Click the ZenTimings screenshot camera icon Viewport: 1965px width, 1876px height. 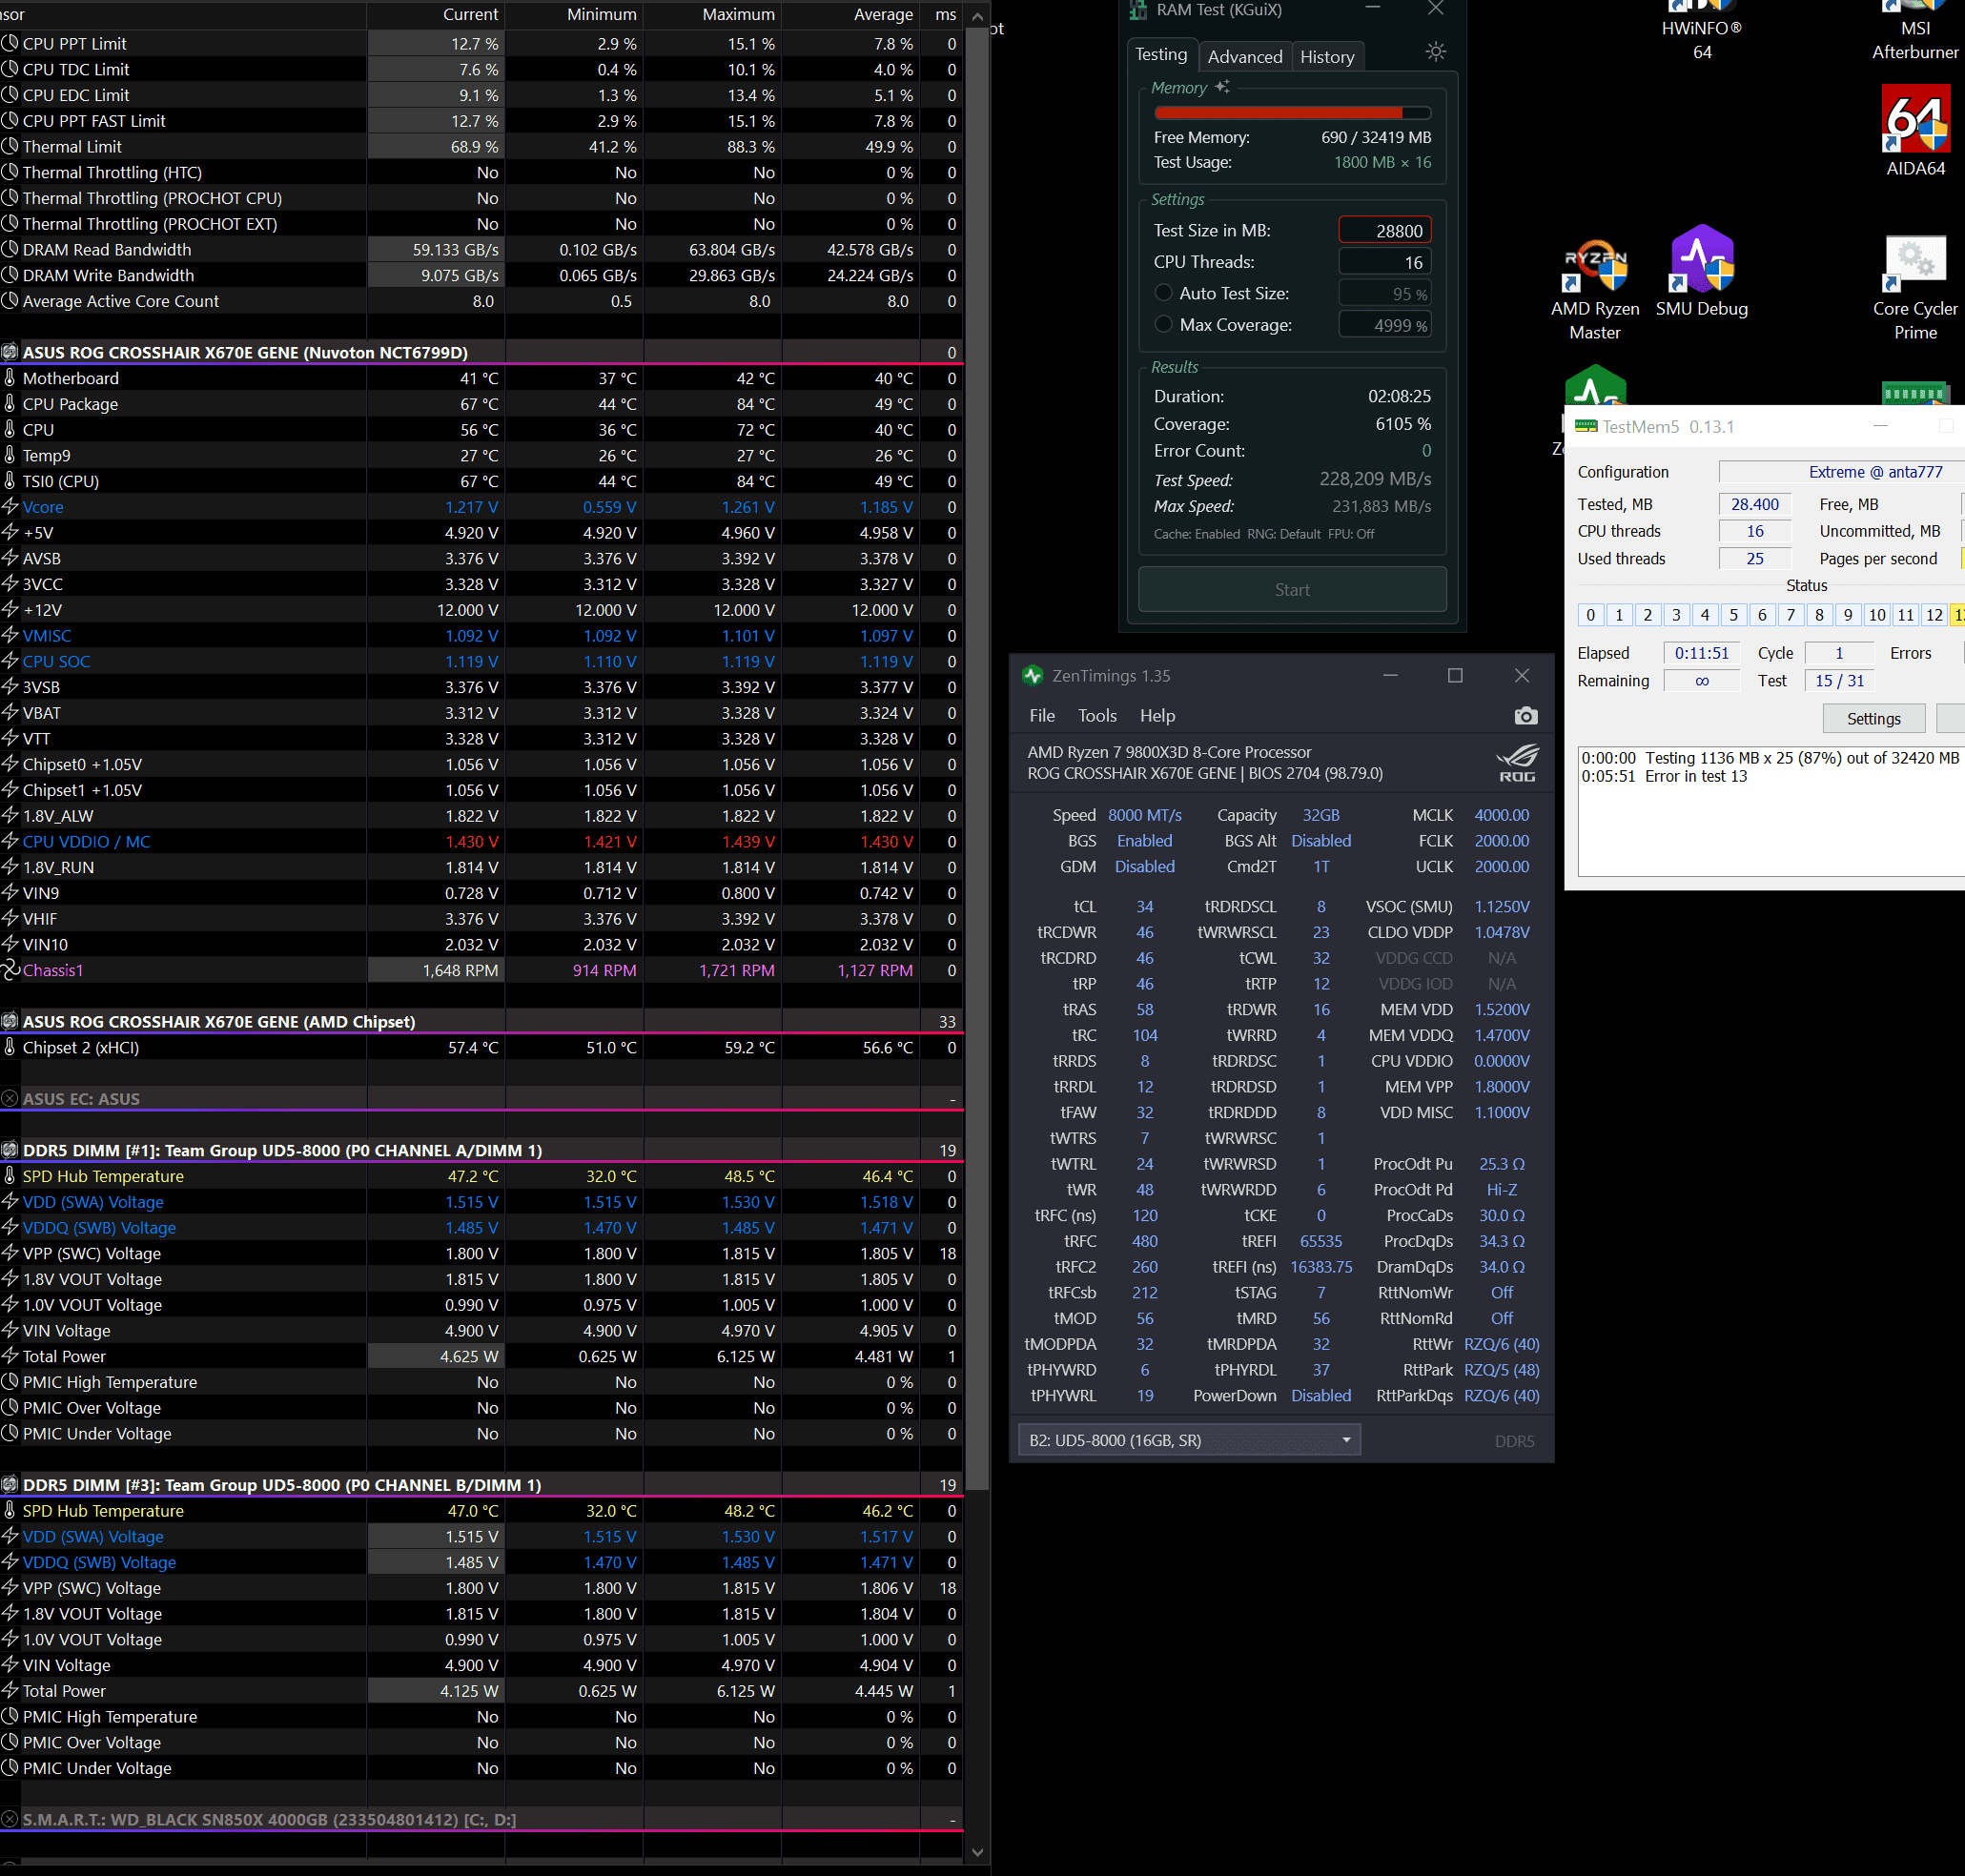1525,716
